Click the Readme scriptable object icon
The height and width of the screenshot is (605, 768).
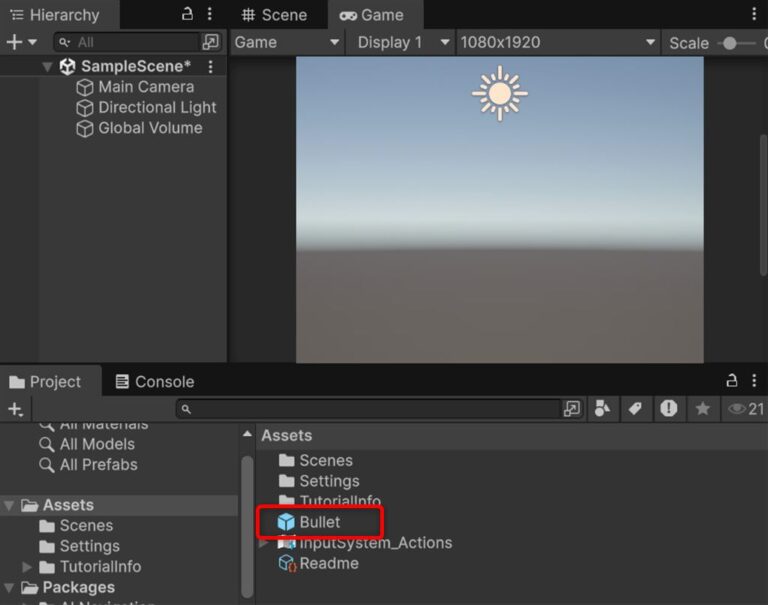pos(287,563)
